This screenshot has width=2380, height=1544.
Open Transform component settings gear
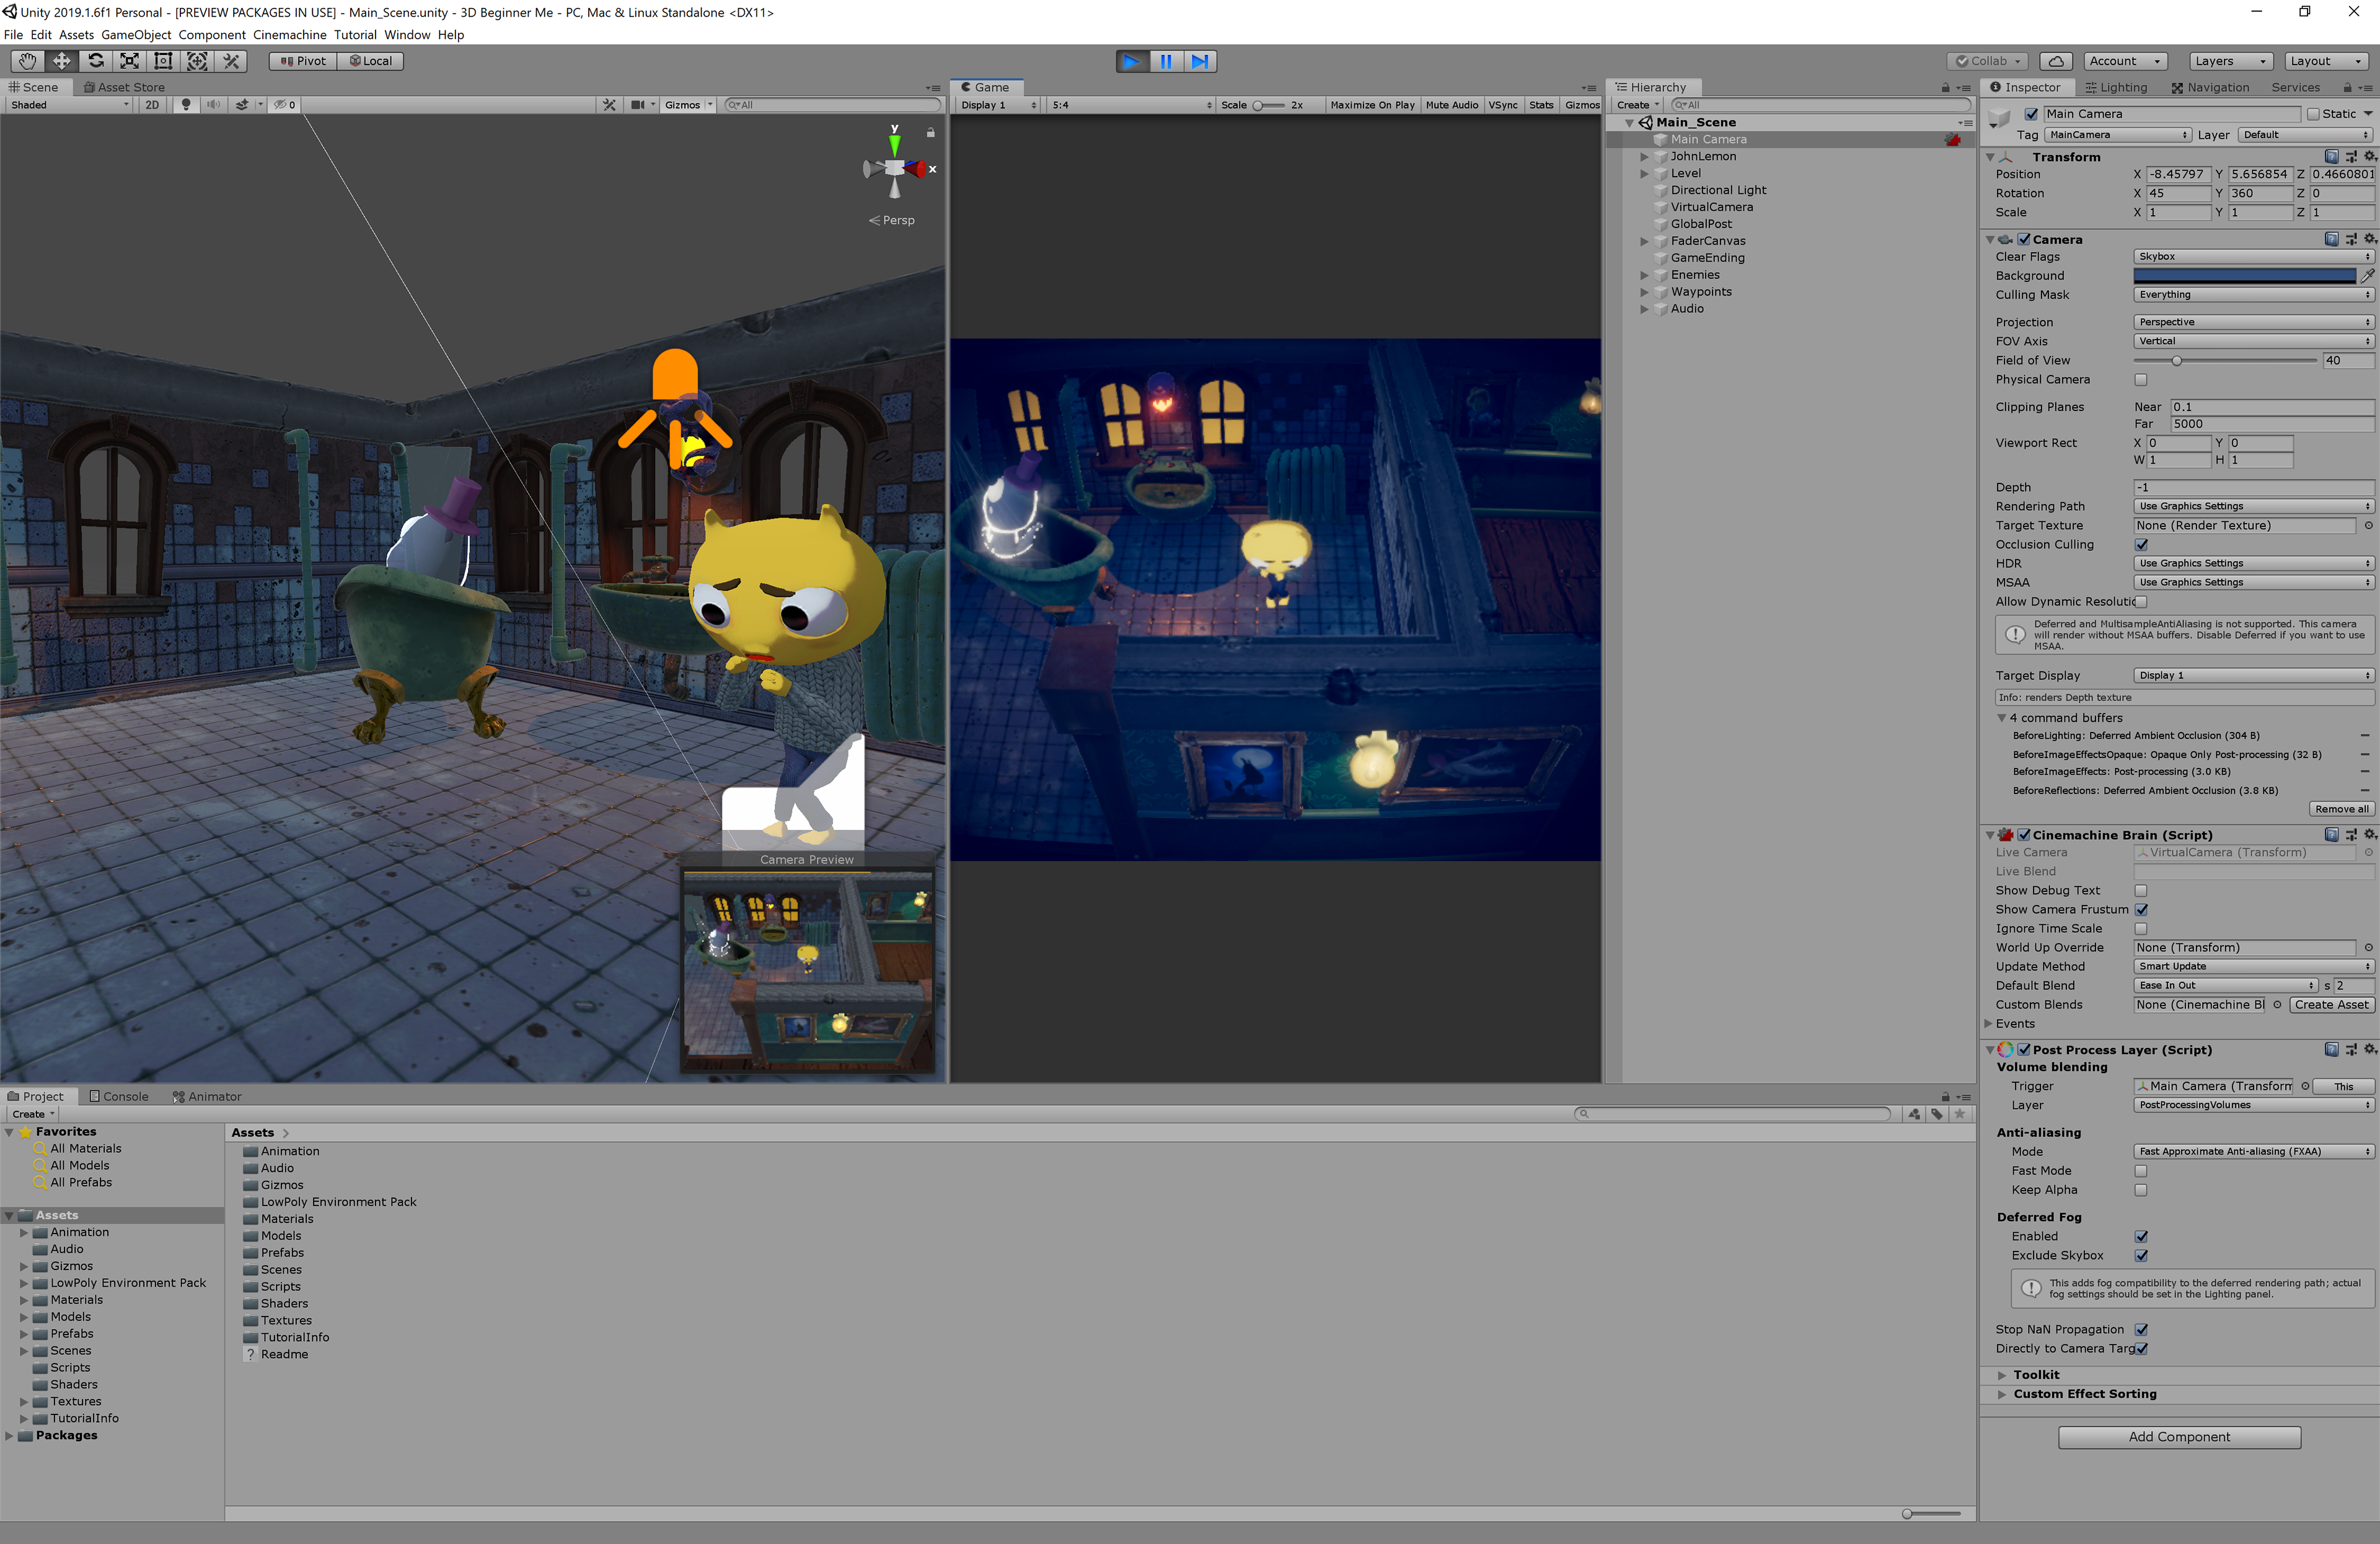click(x=2369, y=157)
